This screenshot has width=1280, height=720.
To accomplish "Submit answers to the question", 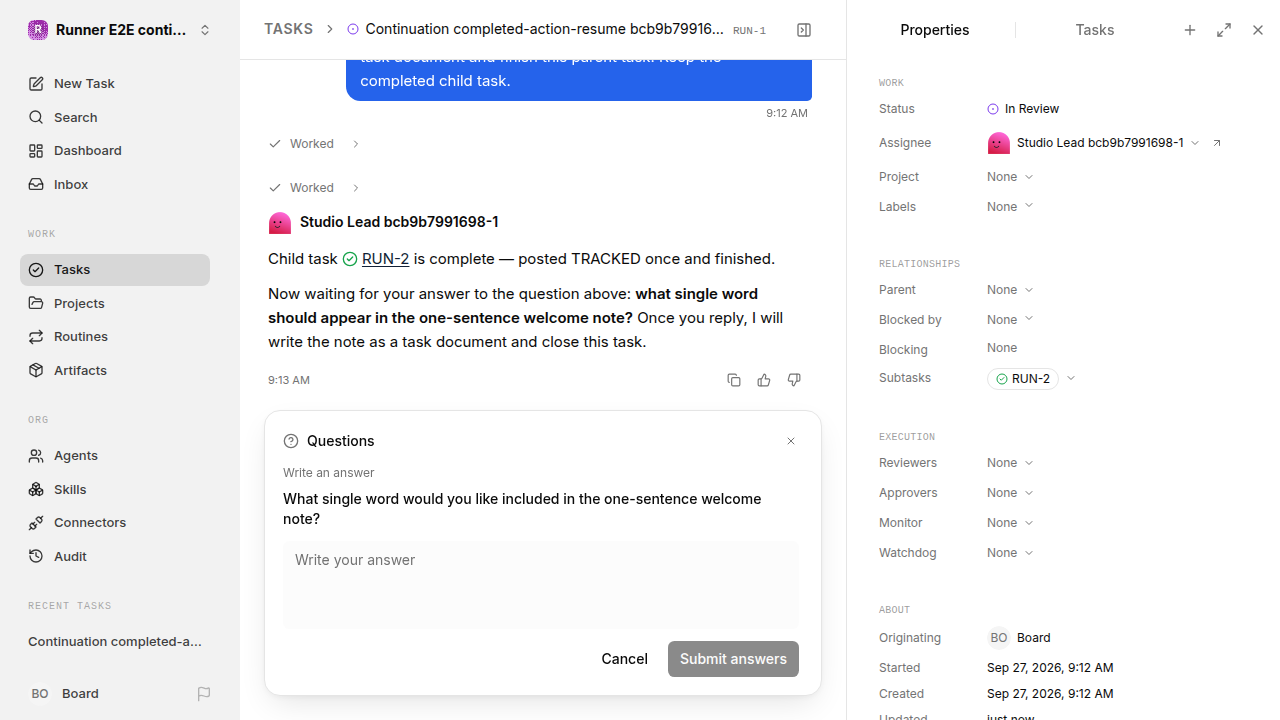I will 733,658.
